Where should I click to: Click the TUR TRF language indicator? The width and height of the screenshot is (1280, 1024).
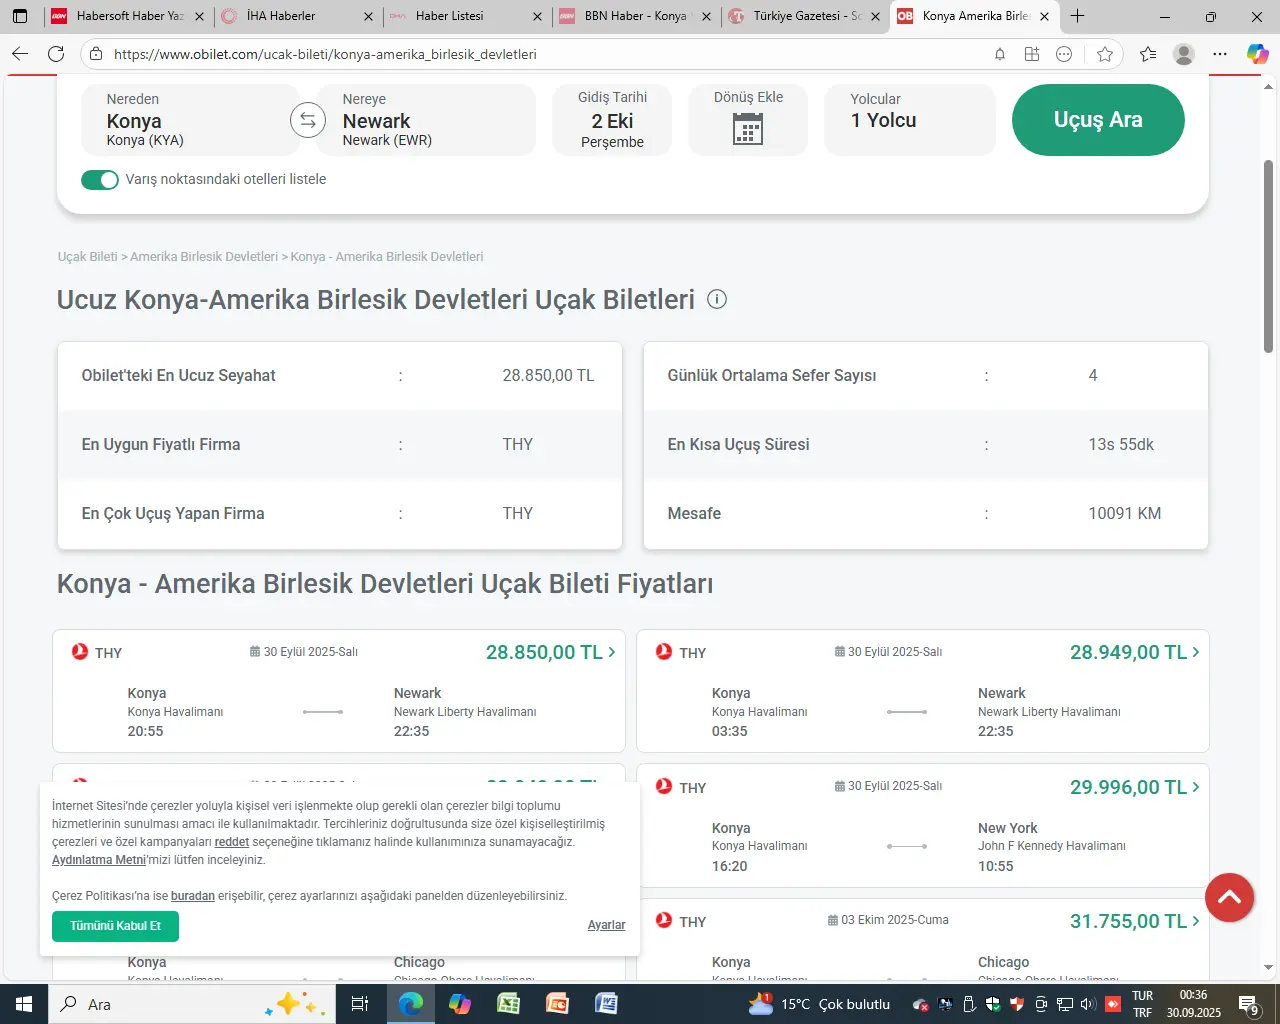(1142, 1004)
